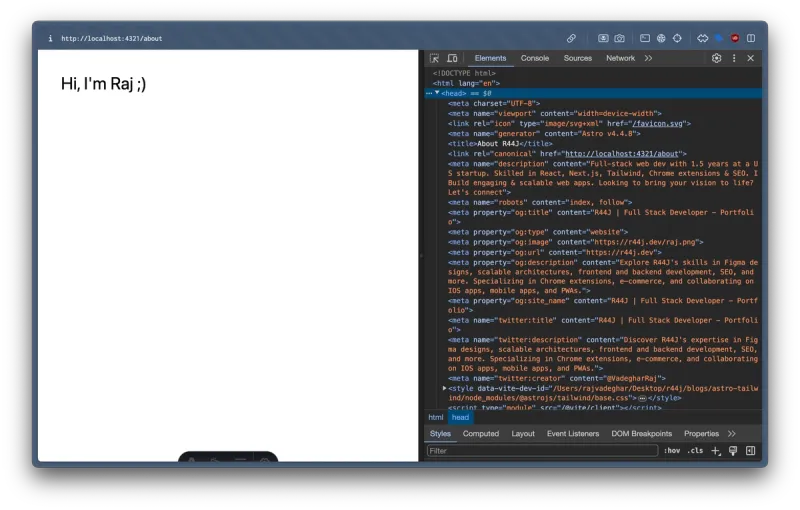Viewport: 800px width, 510px height.
Task: Click the three dots beside head node
Action: coord(429,93)
